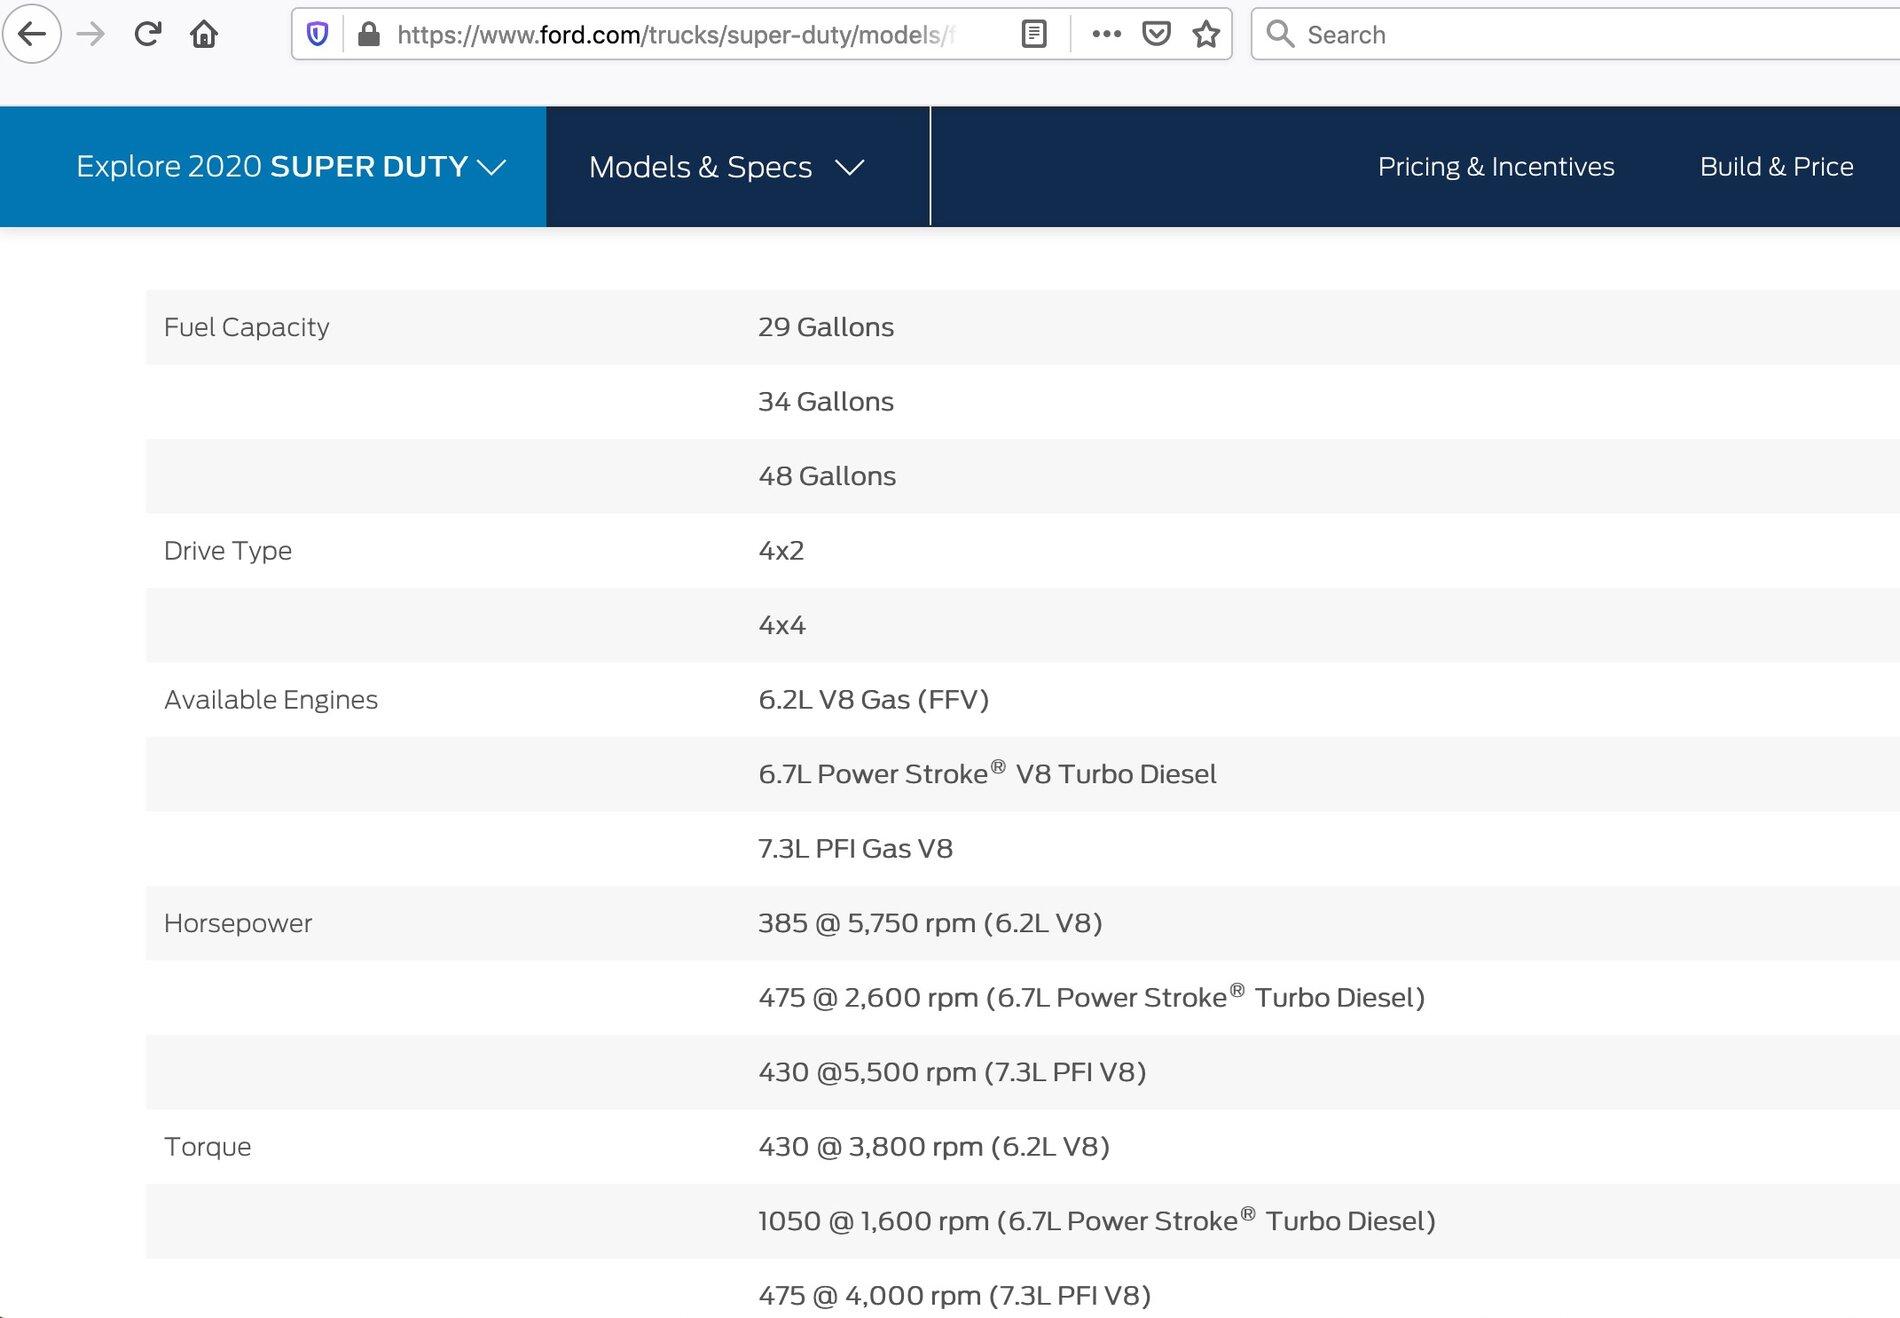Select 430 @ 3,800 rpm torque value
This screenshot has width=1900, height=1318.
pyautogui.click(x=934, y=1146)
